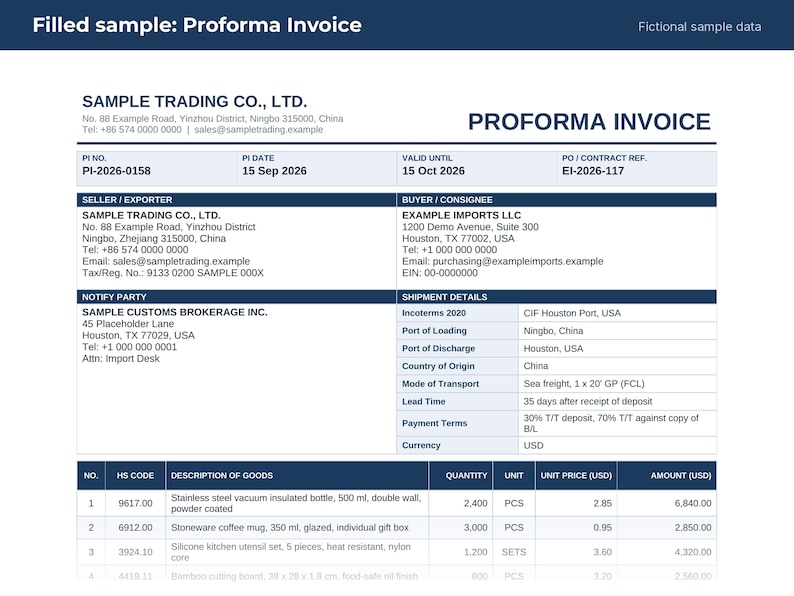Image resolution: width=794 pixels, height=596 pixels.
Task: Click the 'AMOUNT (USD)' column header
Action: pyautogui.click(x=681, y=475)
